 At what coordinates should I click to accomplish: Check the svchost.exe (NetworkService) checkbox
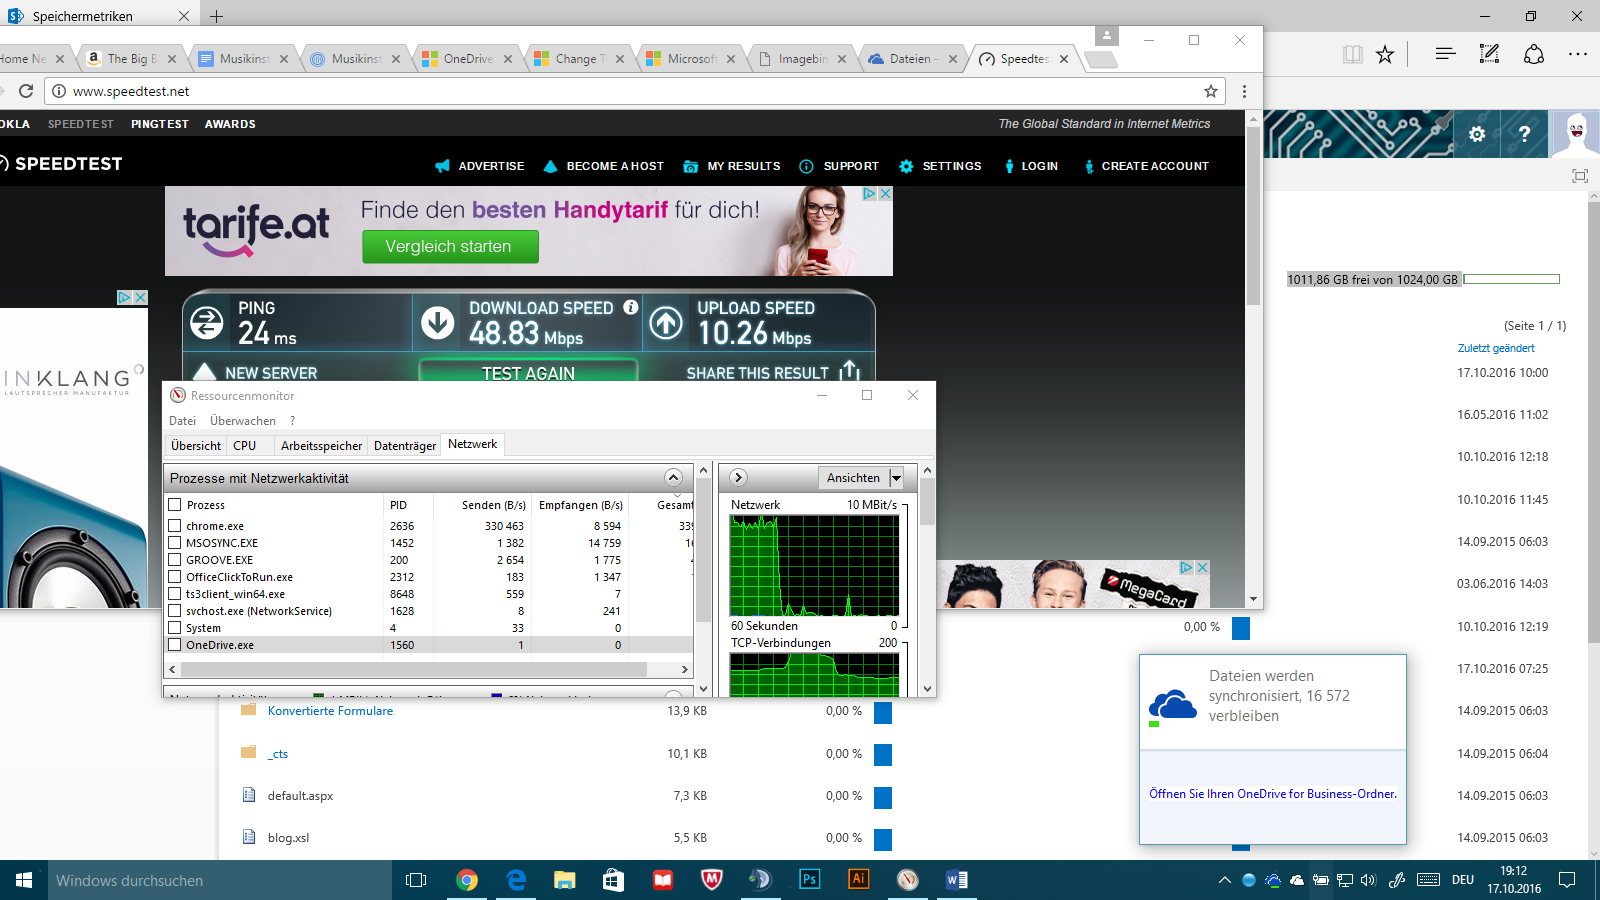point(175,611)
